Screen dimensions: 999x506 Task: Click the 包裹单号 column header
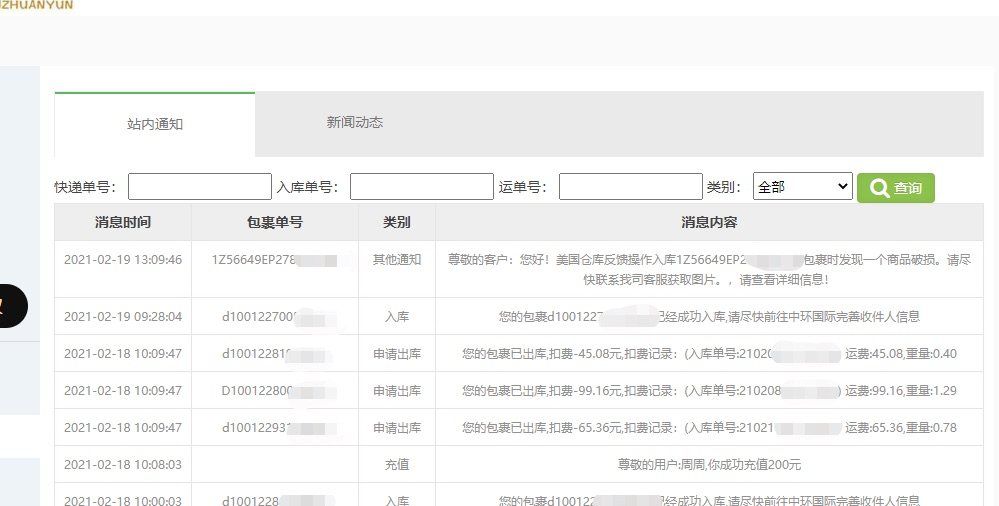pos(274,222)
